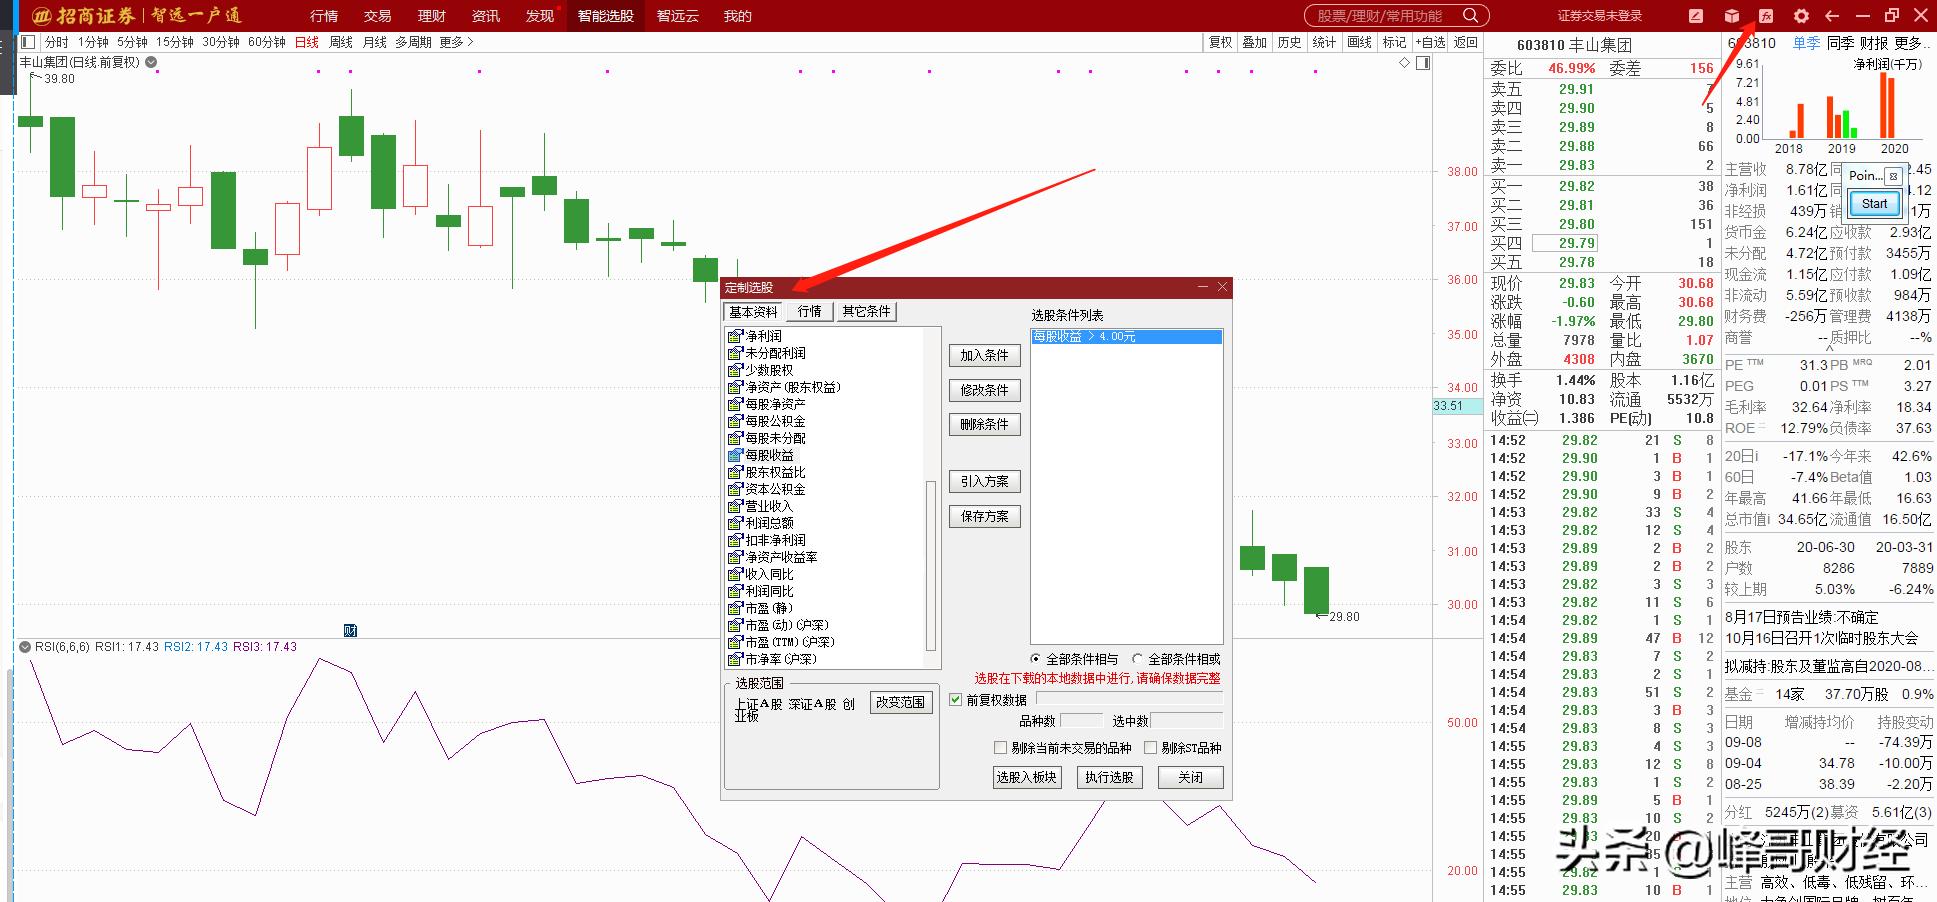Select the 利润同比 item icon

point(735,591)
